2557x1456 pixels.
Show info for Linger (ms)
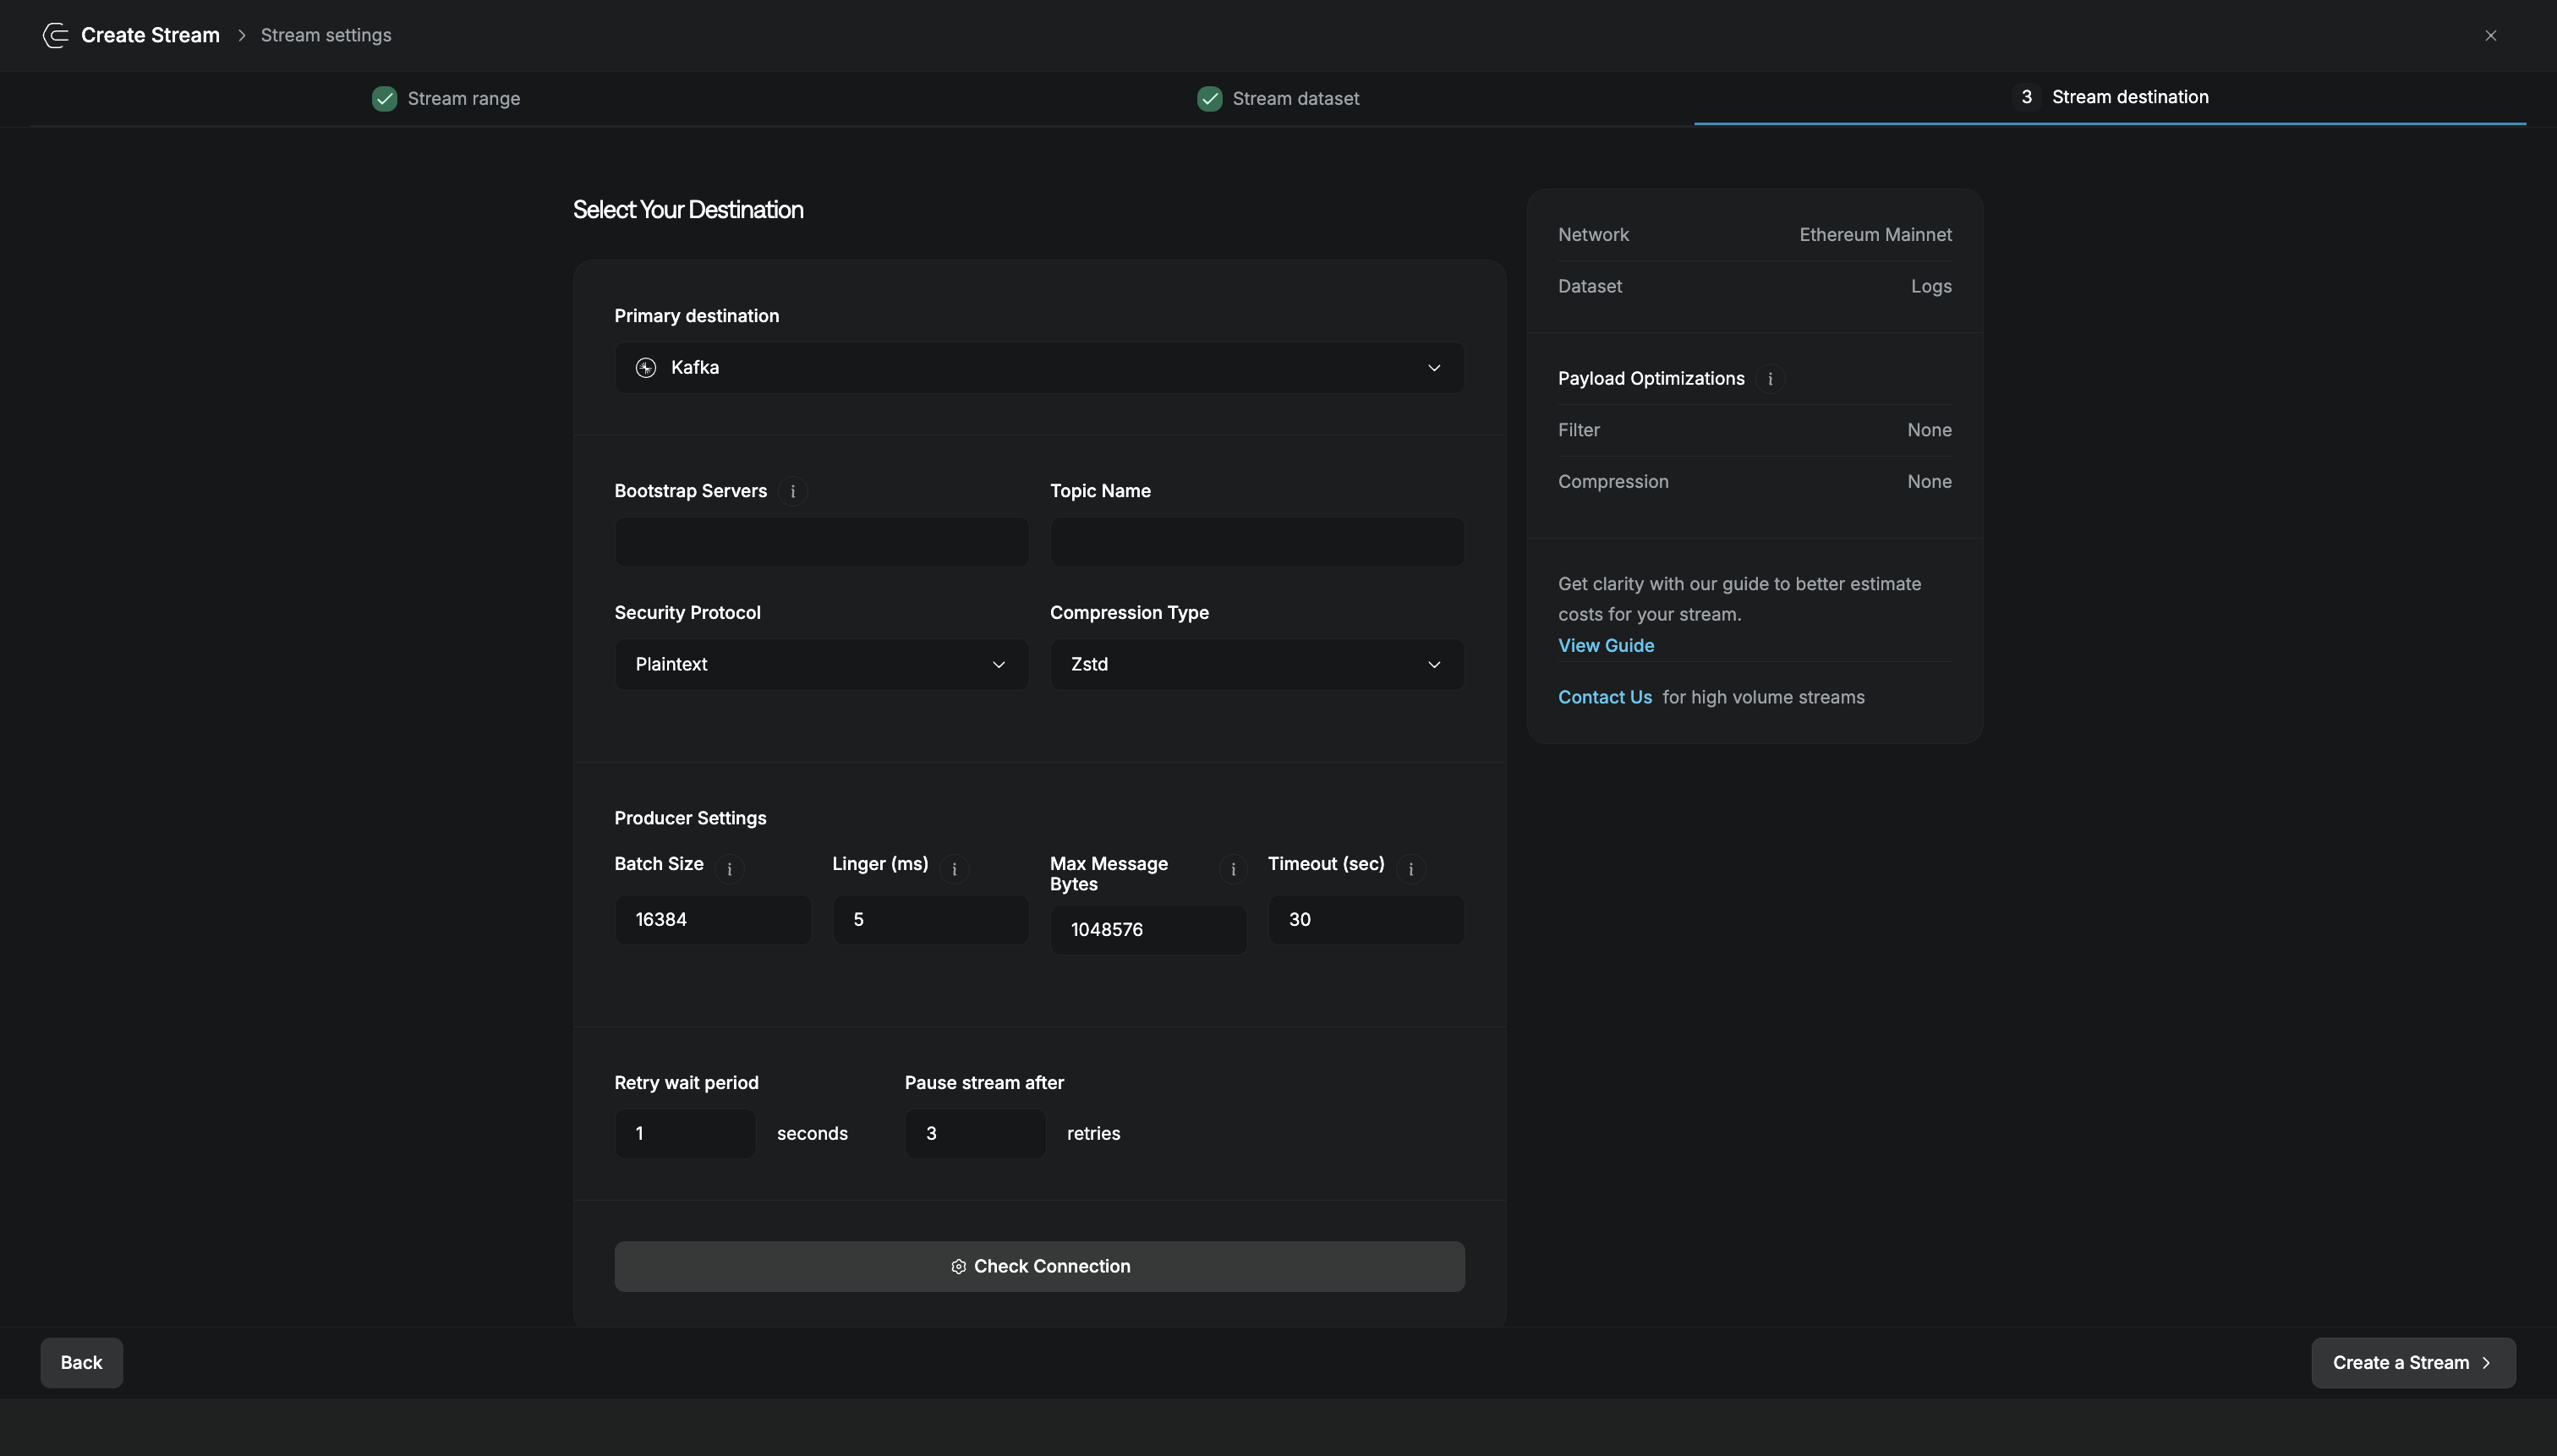pos(954,869)
